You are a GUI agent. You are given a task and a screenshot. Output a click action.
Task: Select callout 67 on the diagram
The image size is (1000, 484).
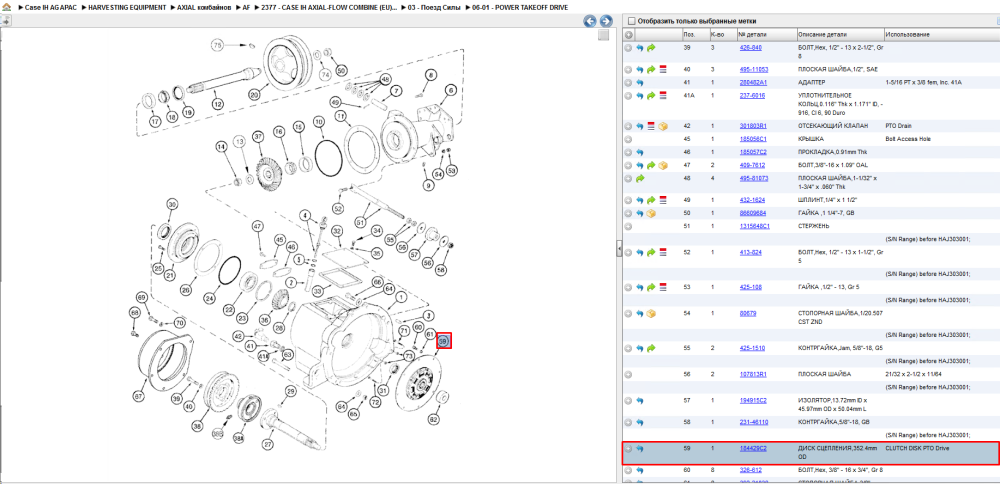pos(138,397)
